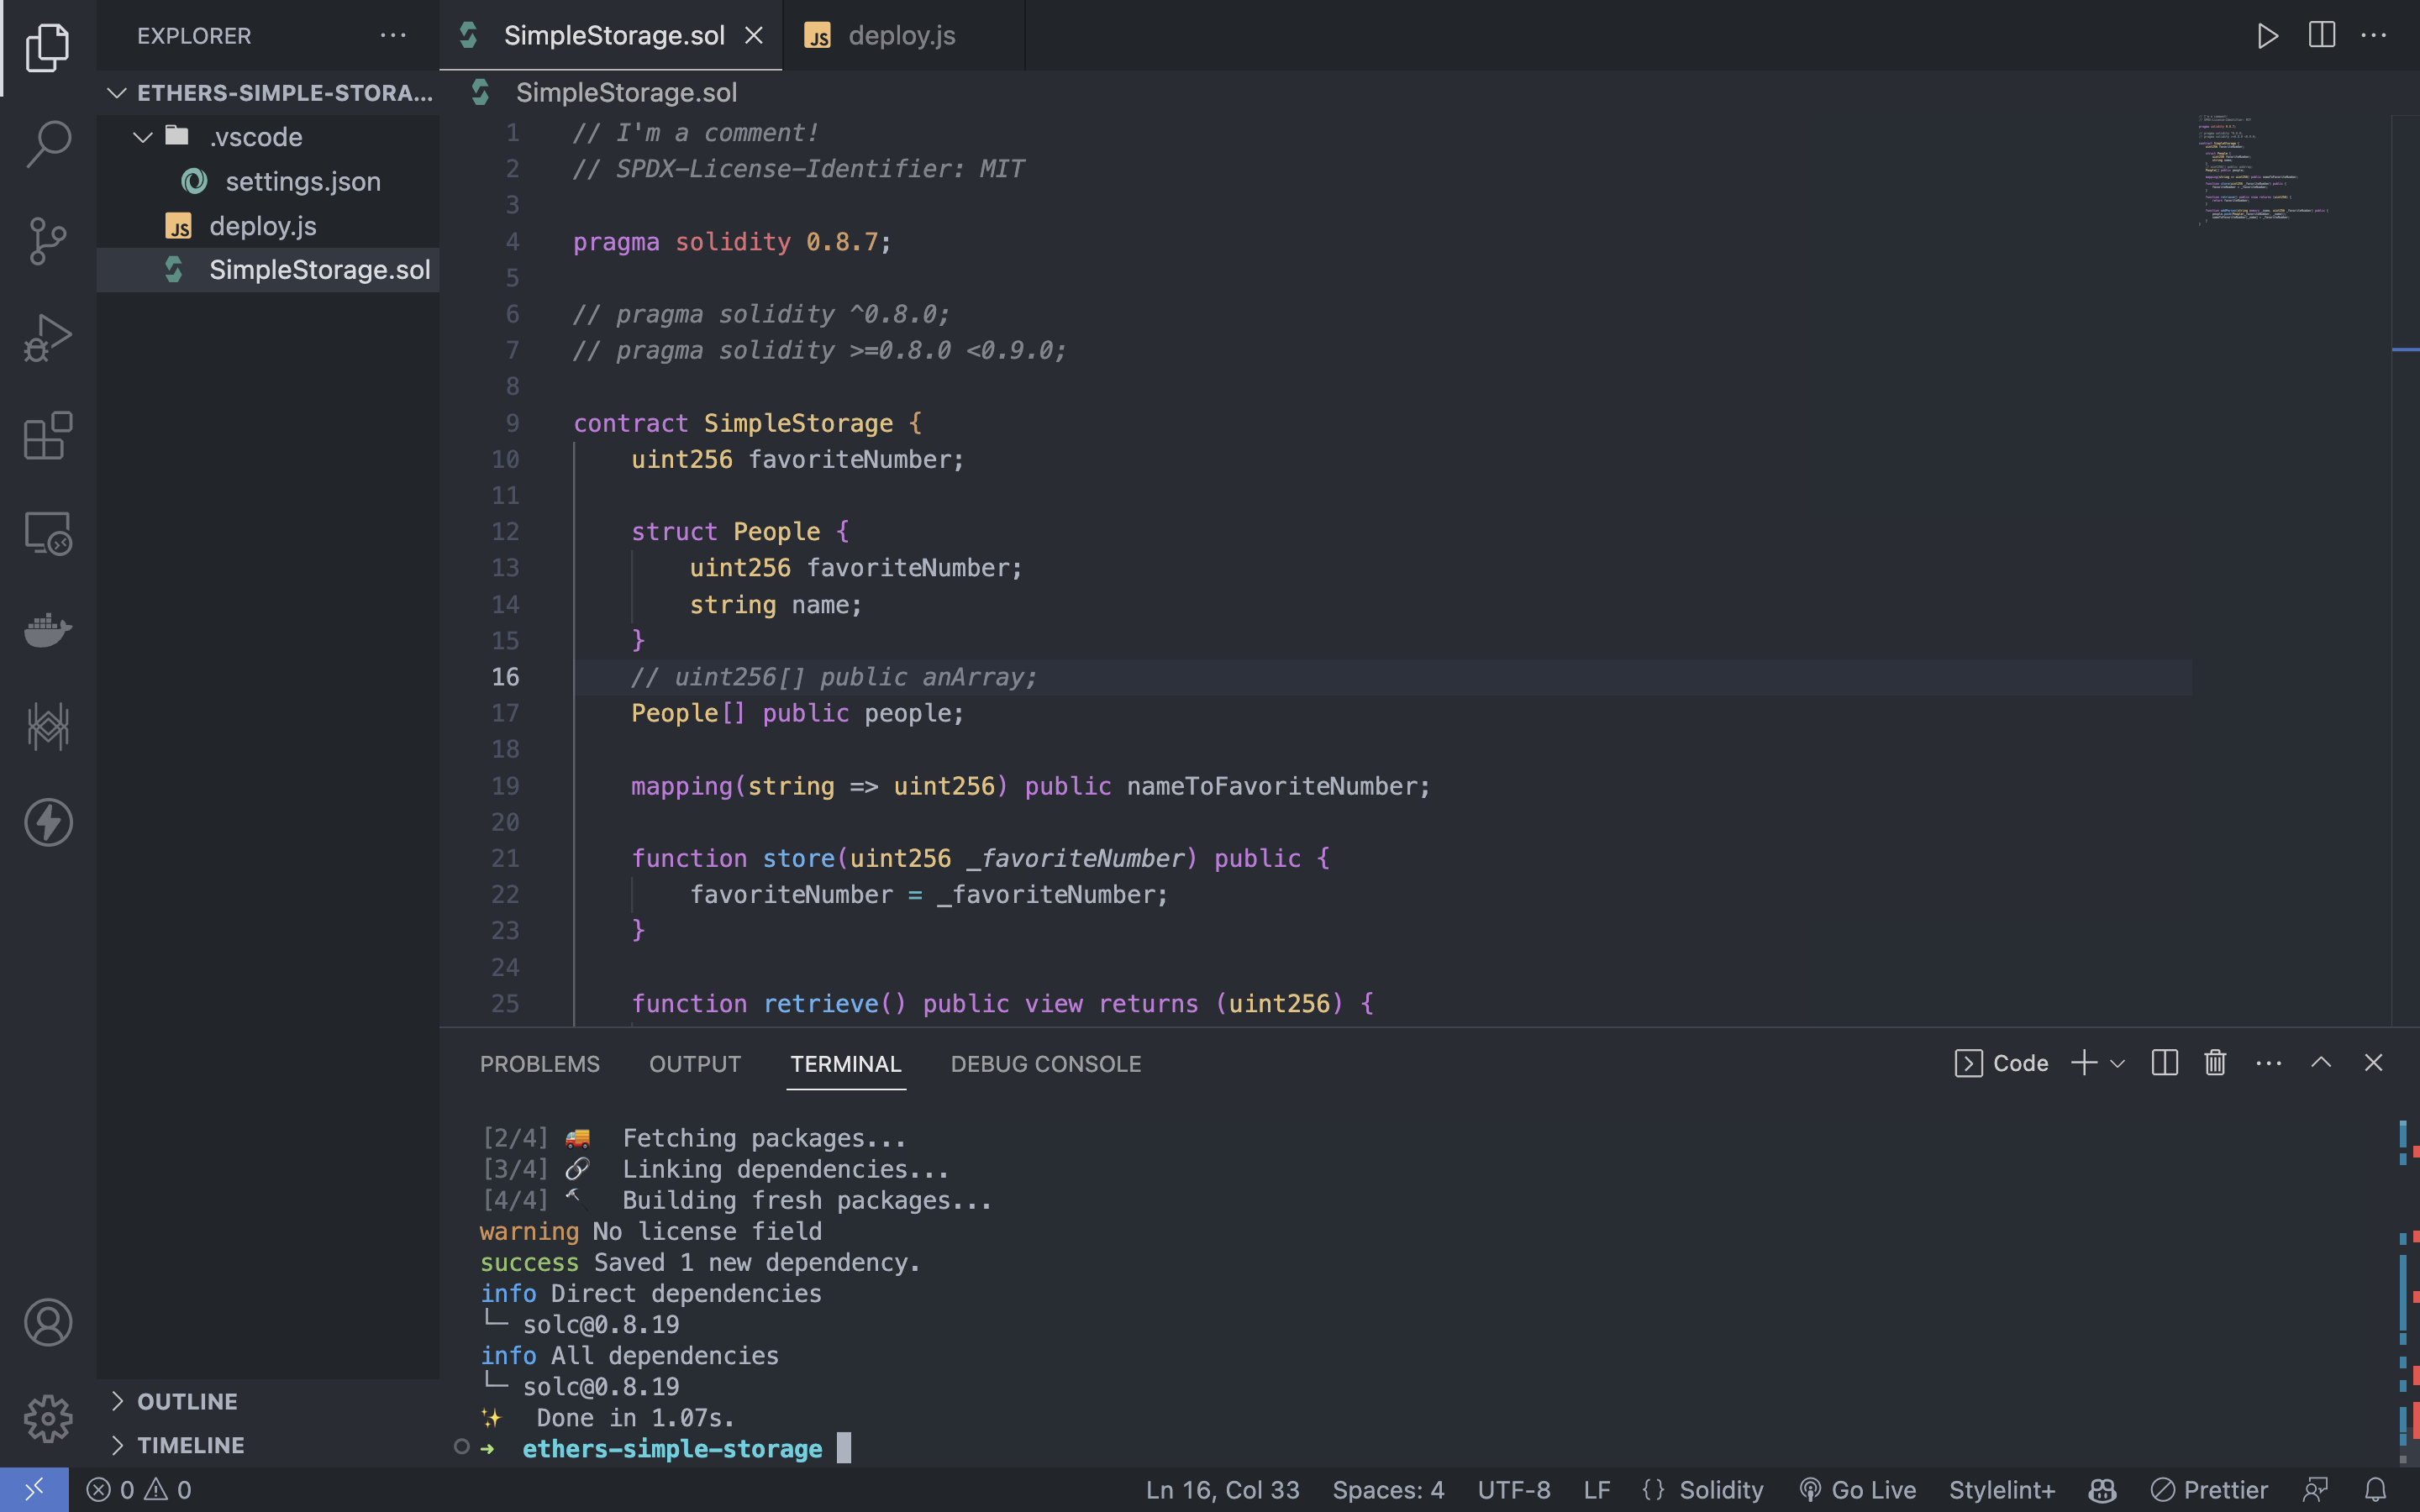The height and width of the screenshot is (1512, 2420).
Task: Click the Copilot status icon
Action: pyautogui.click(x=2102, y=1490)
